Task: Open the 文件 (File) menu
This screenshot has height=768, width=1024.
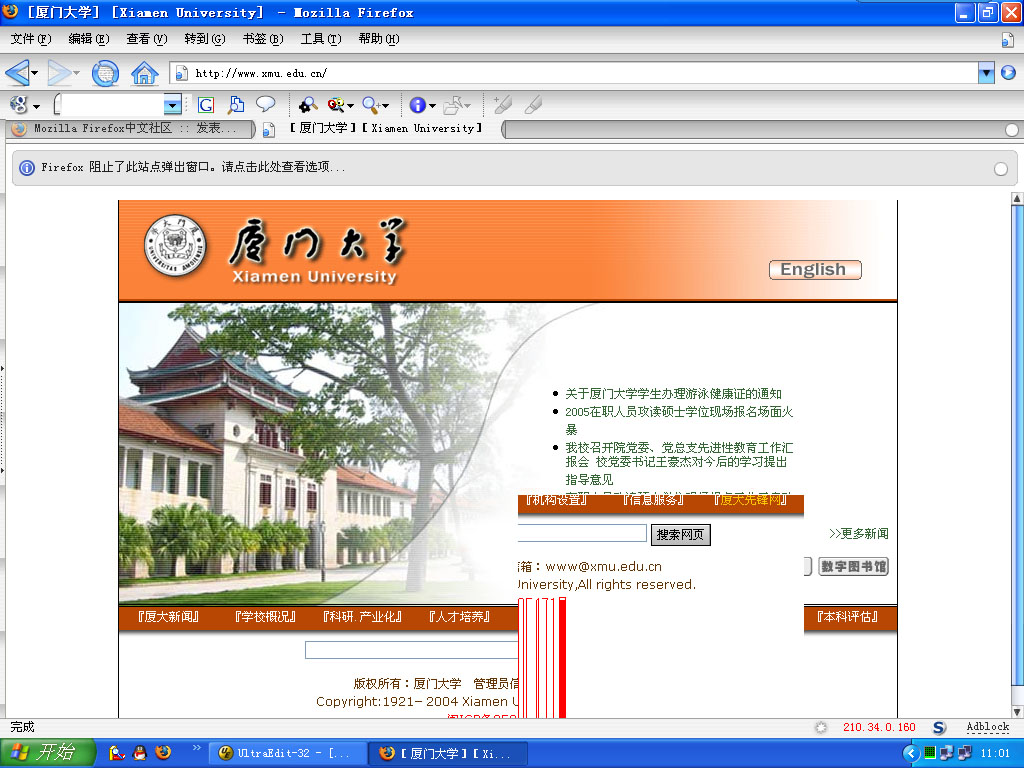Action: [x=31, y=39]
